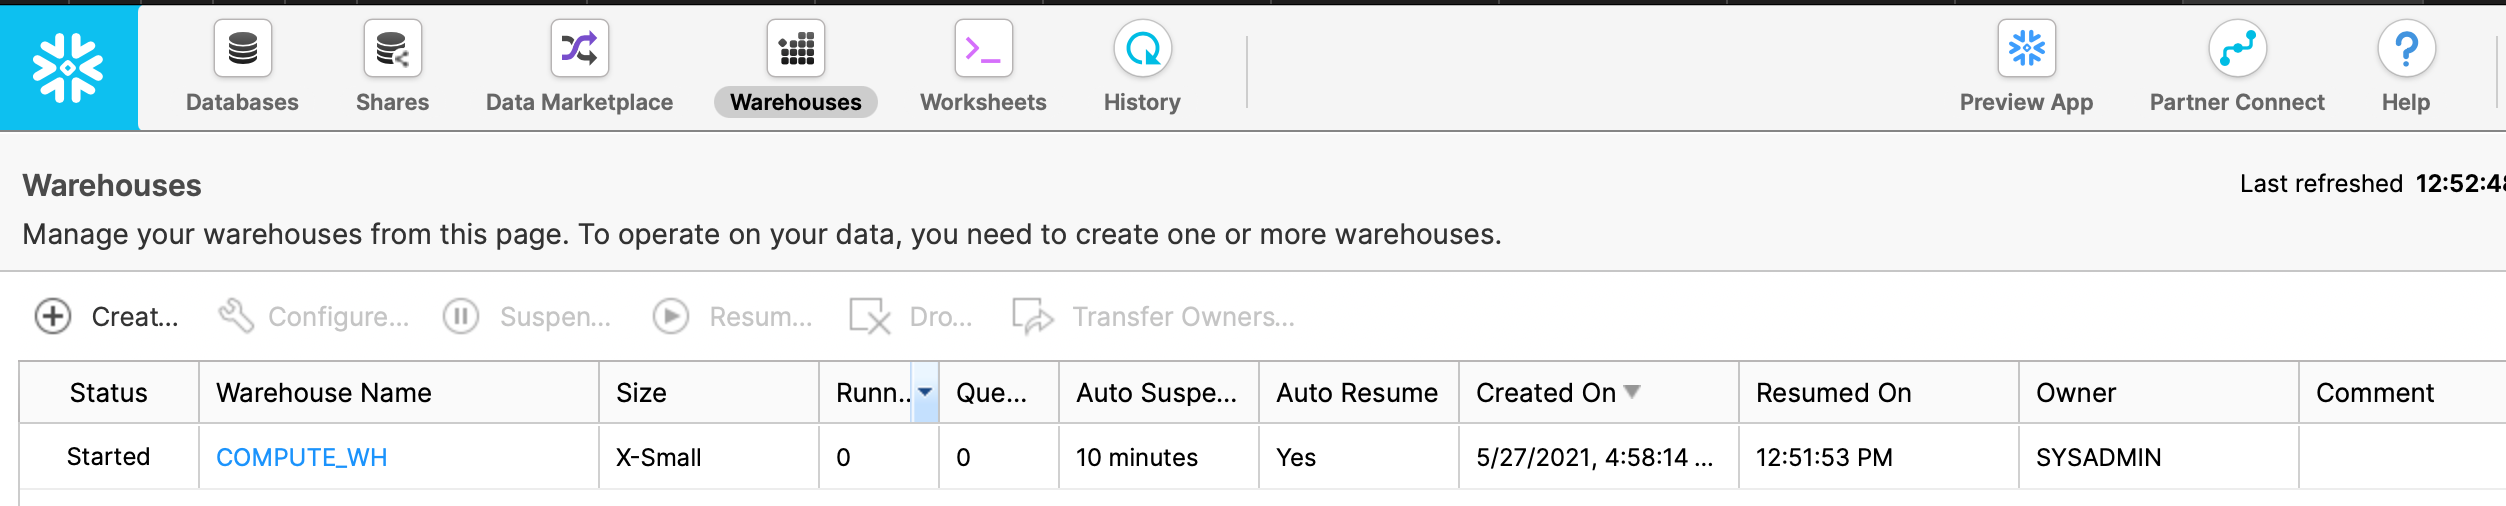Screen dimensions: 2506x506
Task: Click the Snowflake logo home icon
Action: pos(68,68)
